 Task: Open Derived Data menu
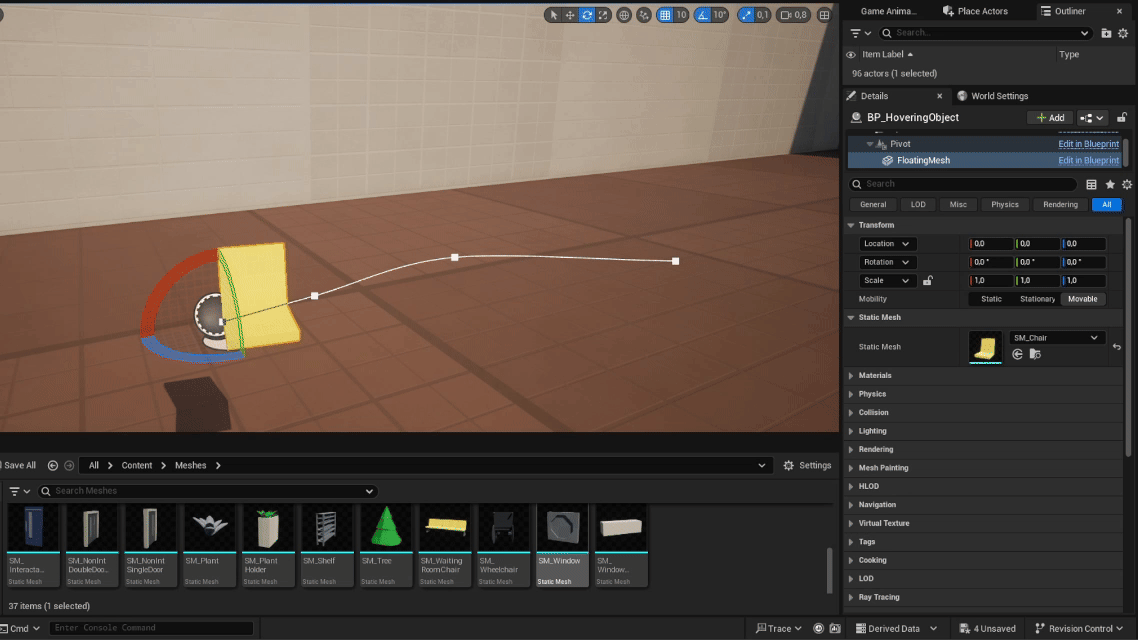pyautogui.click(x=896, y=628)
